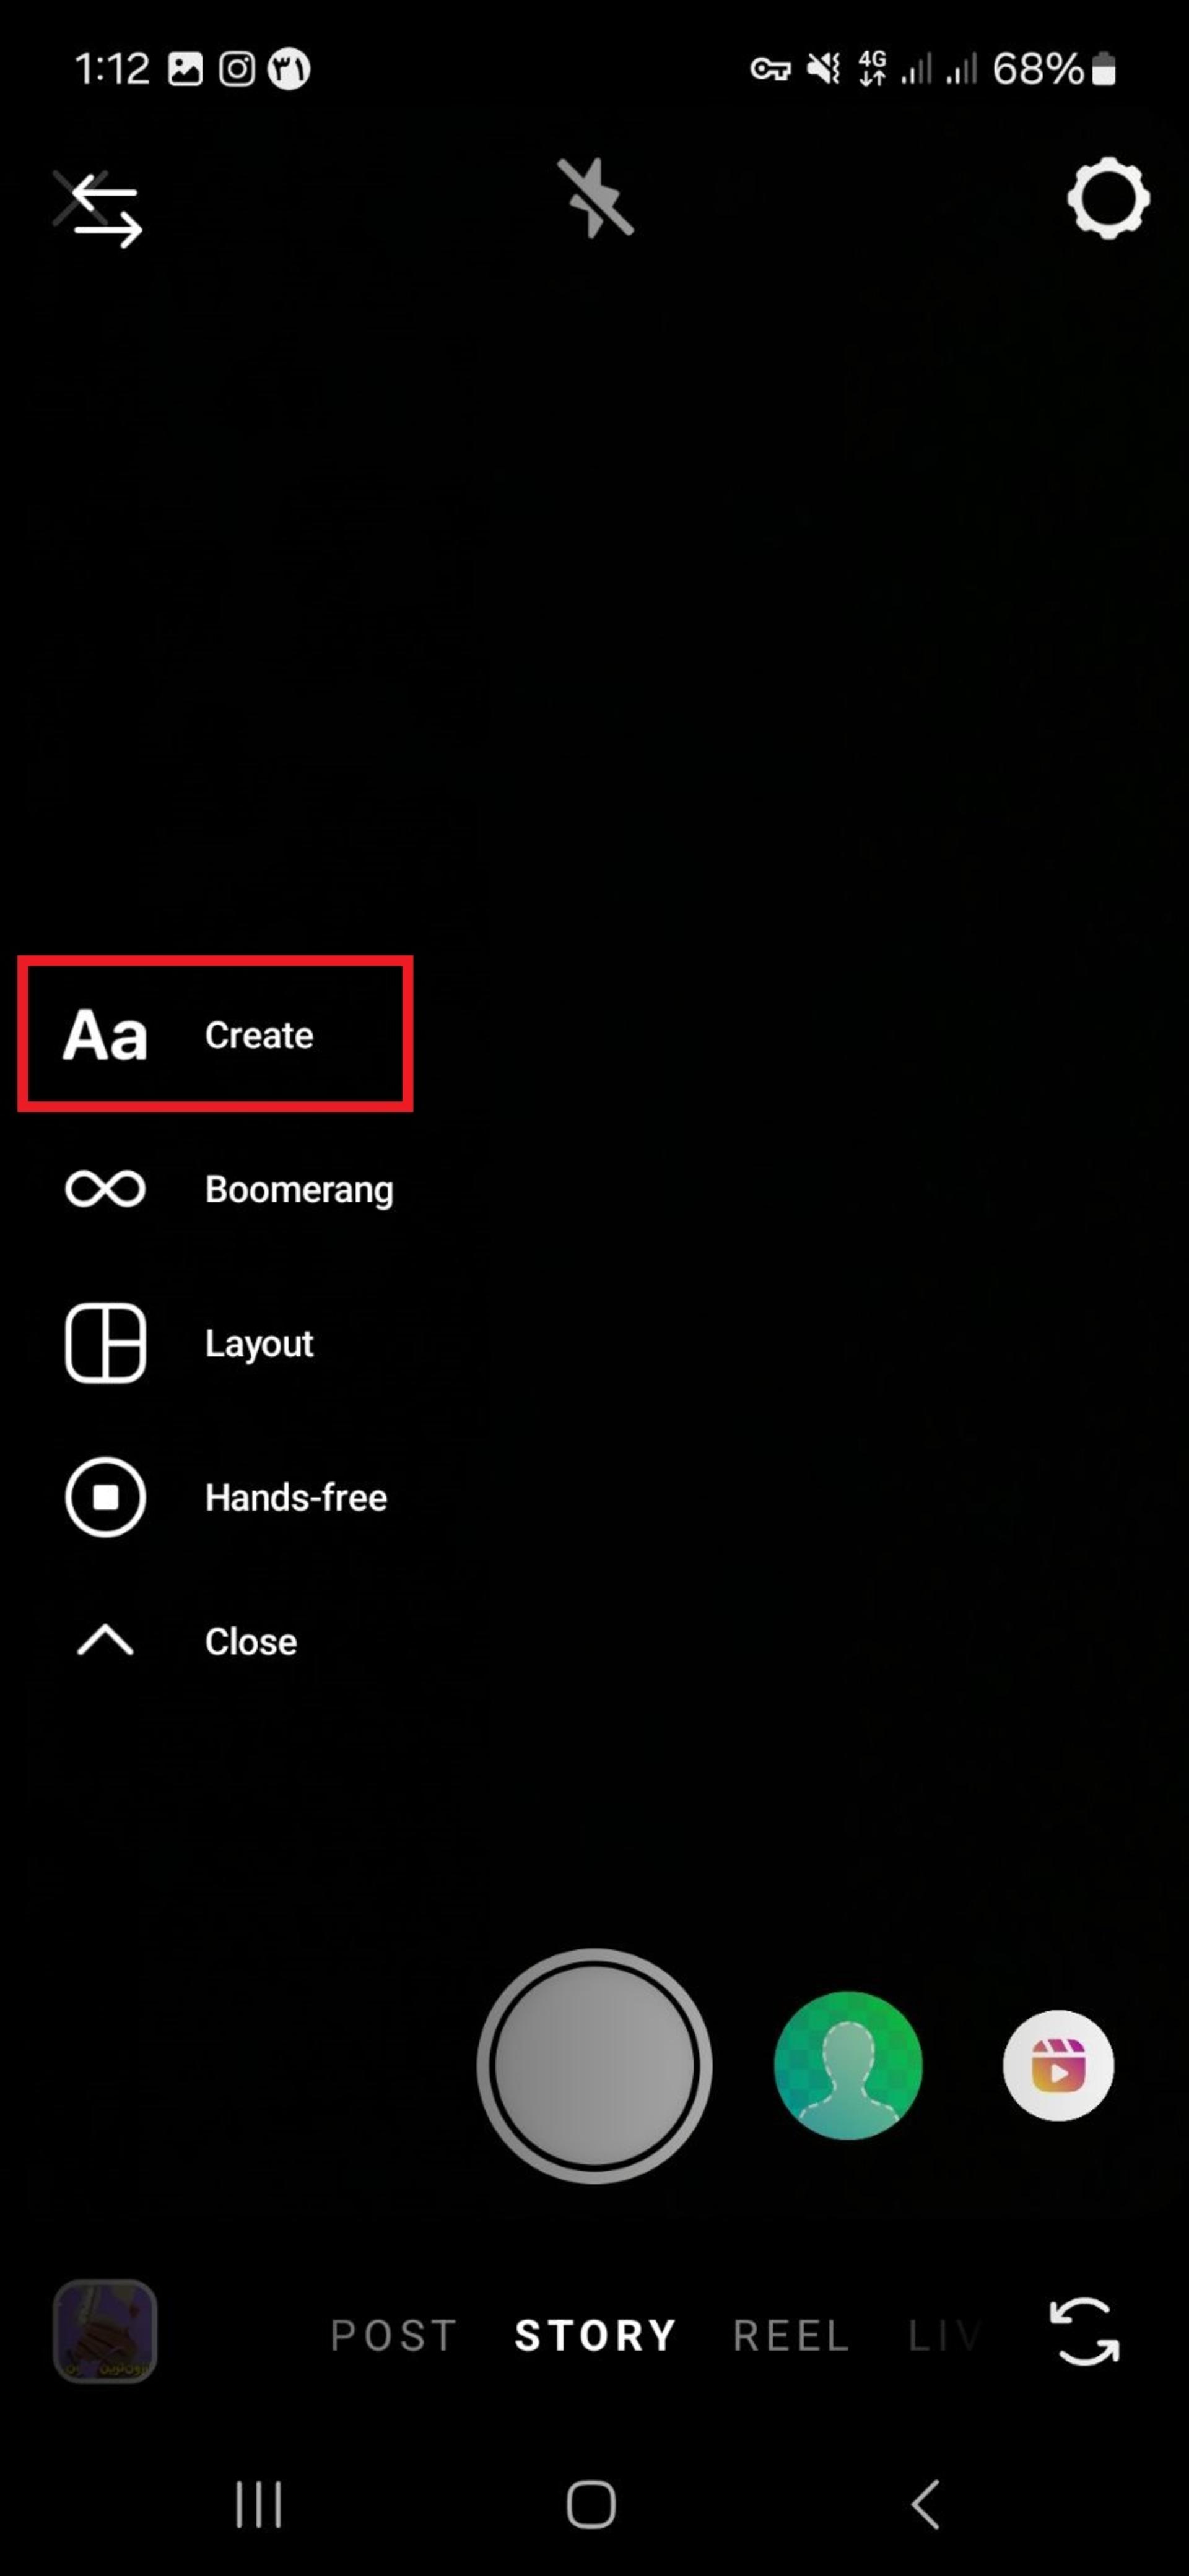Open recent apps navigation button
This screenshot has height=2576, width=1189.
259,2504
